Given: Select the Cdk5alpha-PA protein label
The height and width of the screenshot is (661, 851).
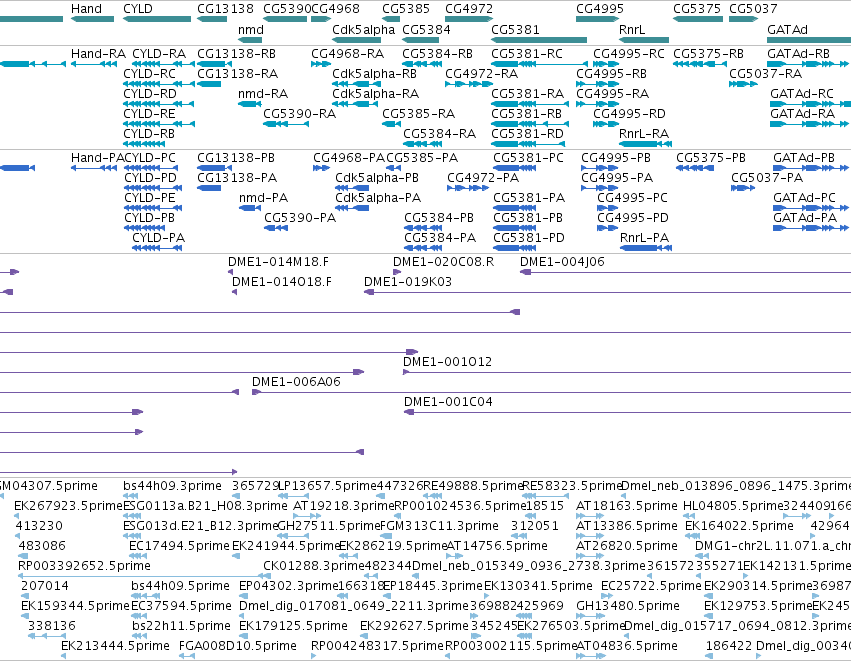Looking at the screenshot, I should (378, 198).
